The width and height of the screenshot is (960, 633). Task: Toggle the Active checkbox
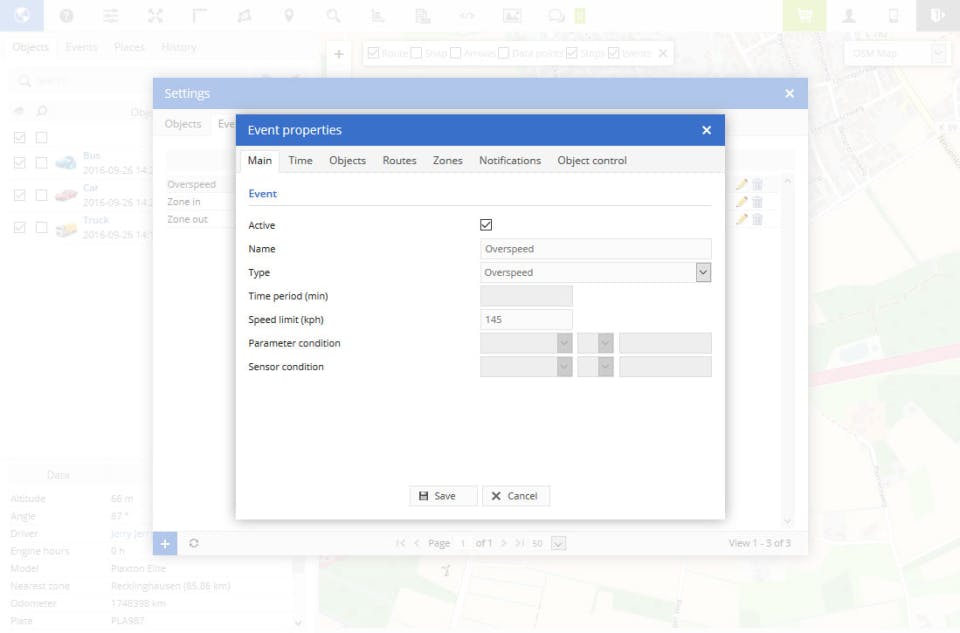[486, 225]
